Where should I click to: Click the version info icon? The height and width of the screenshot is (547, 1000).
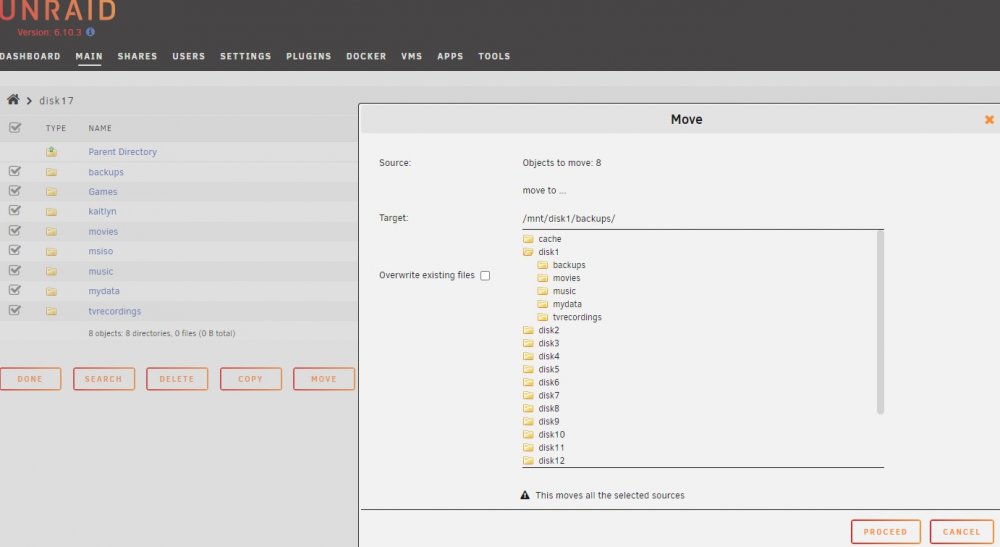[90, 32]
